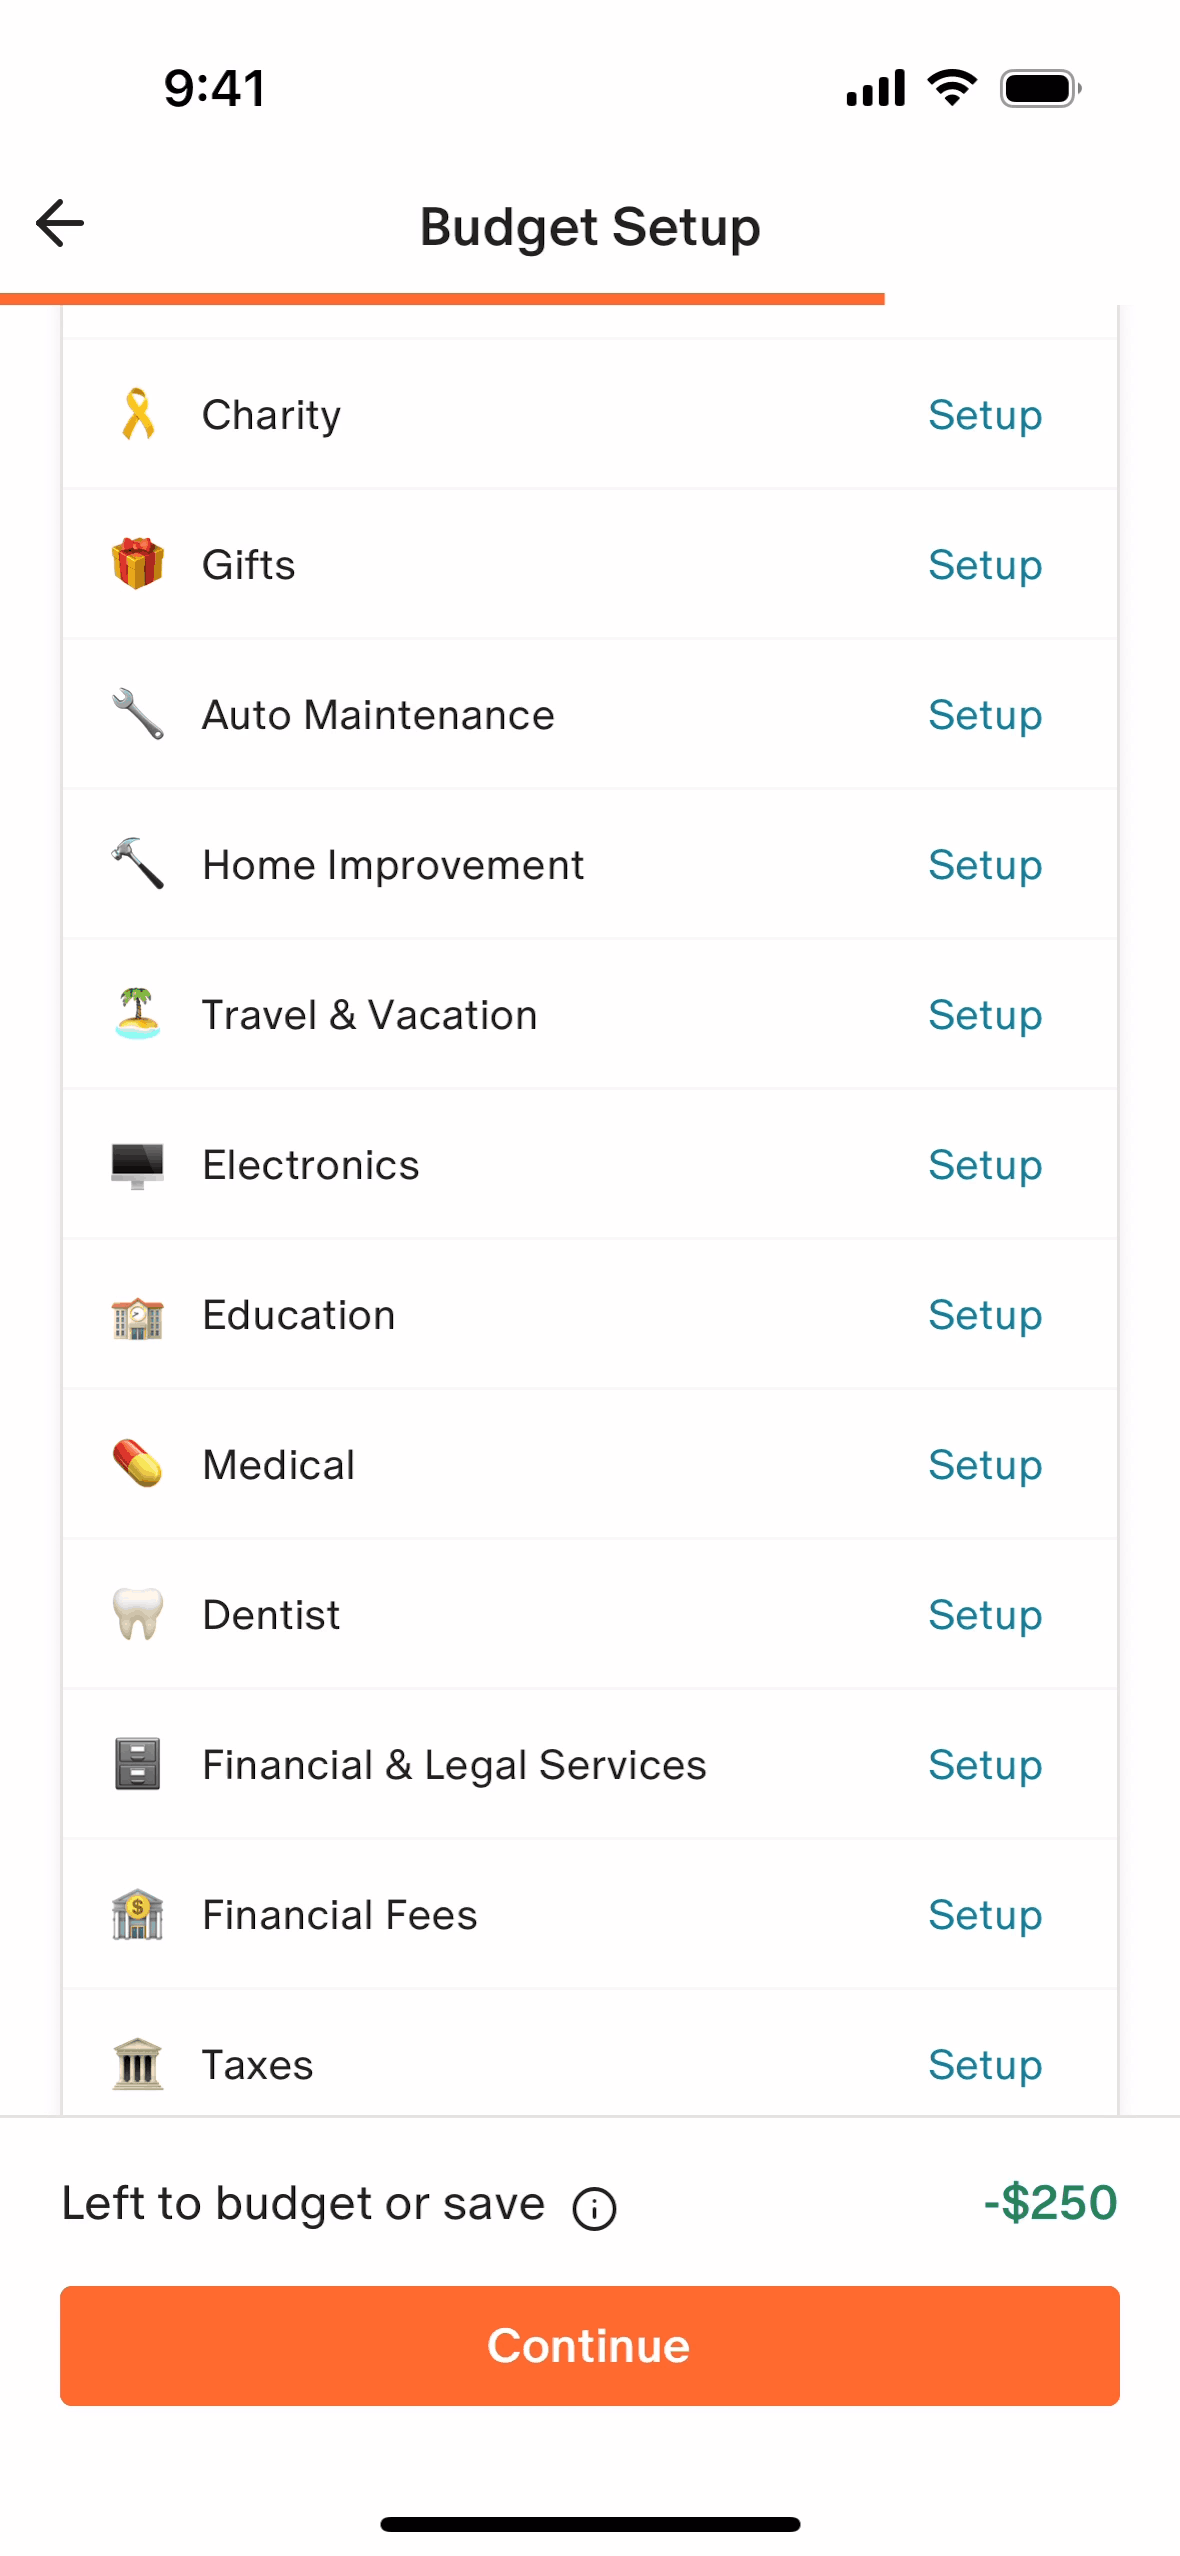Tap the Dentist category label

271,1615
